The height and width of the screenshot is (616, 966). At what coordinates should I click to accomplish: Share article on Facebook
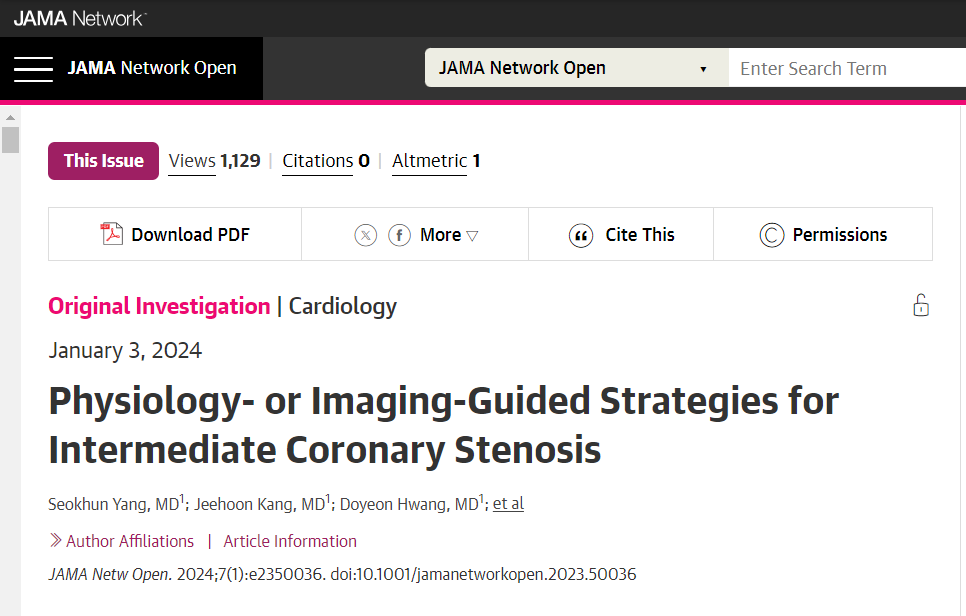coord(399,235)
